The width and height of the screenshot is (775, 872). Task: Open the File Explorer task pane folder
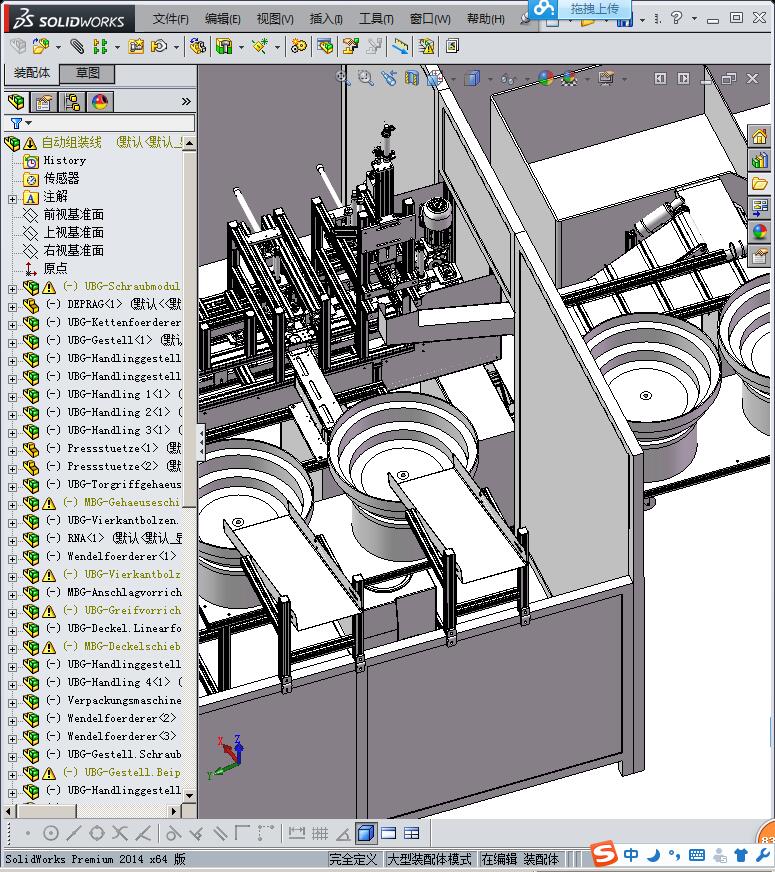759,184
